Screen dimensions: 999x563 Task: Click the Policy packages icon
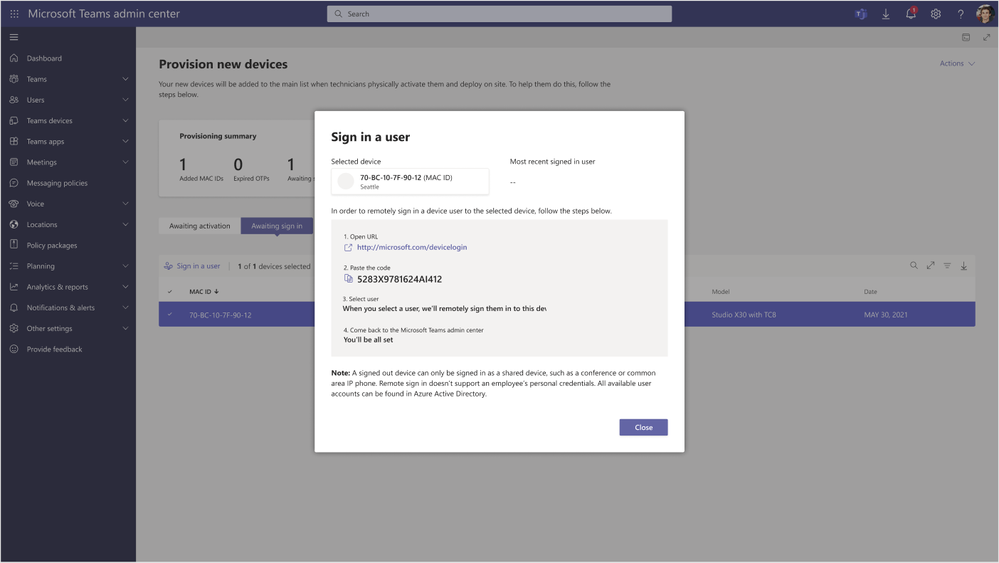[14, 245]
